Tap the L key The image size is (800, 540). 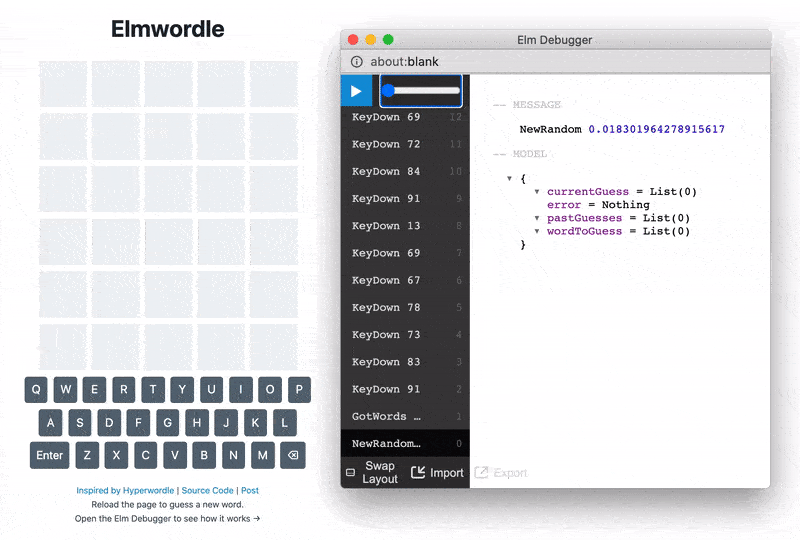pyautogui.click(x=285, y=423)
